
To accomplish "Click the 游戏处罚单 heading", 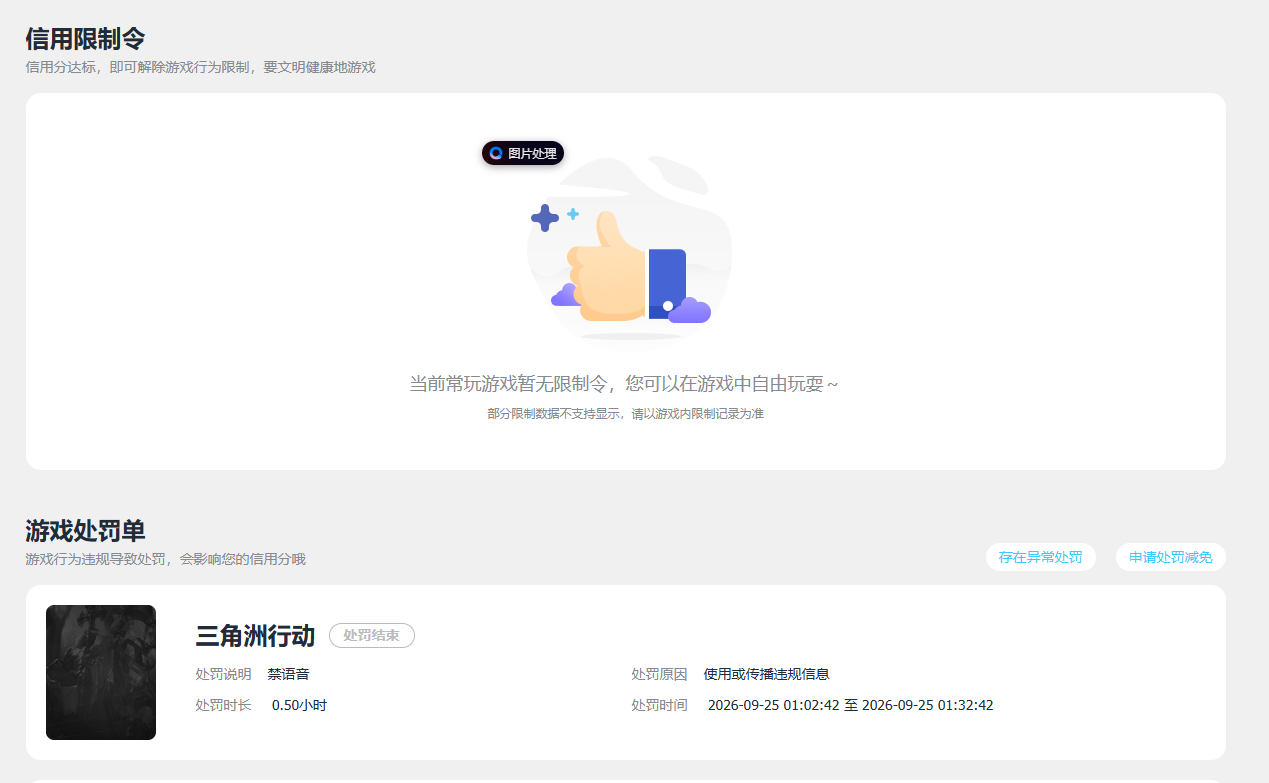I will (x=85, y=531).
